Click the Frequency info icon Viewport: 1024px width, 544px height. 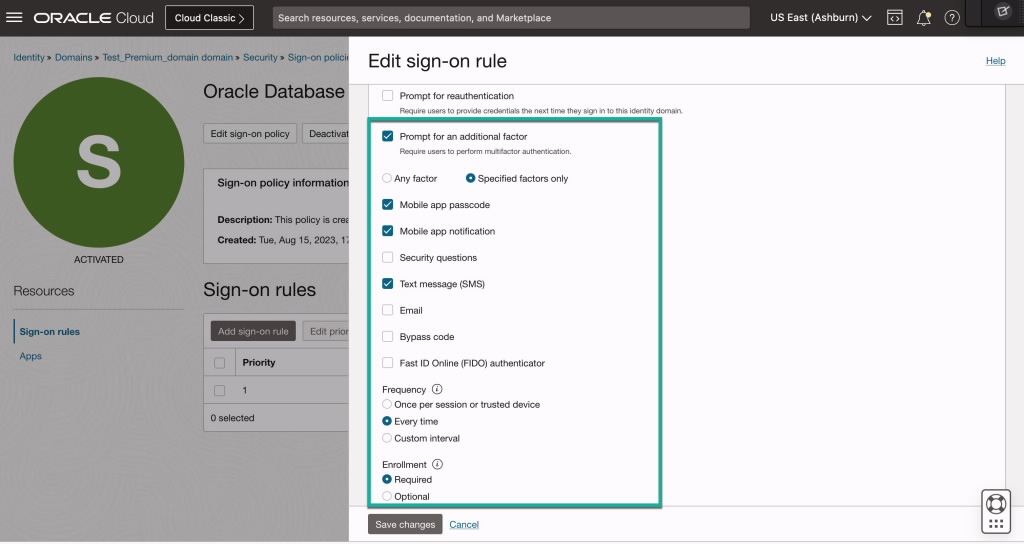[x=437, y=389]
